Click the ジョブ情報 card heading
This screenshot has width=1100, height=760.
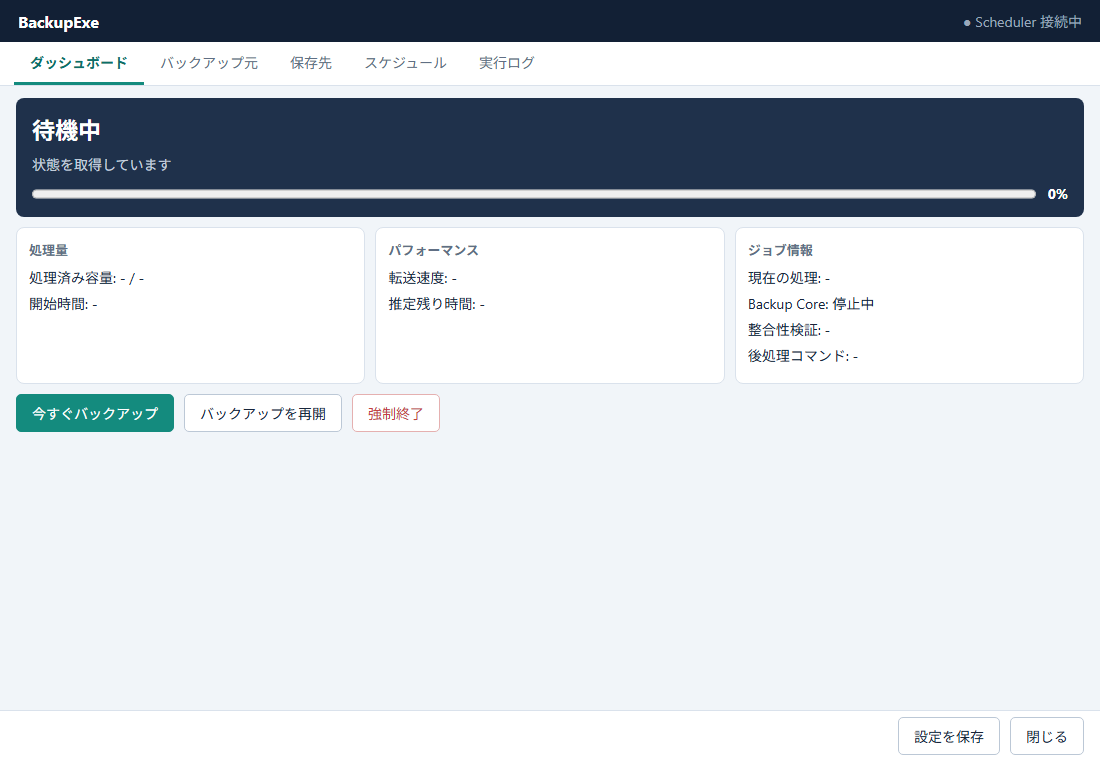pyautogui.click(x=780, y=251)
